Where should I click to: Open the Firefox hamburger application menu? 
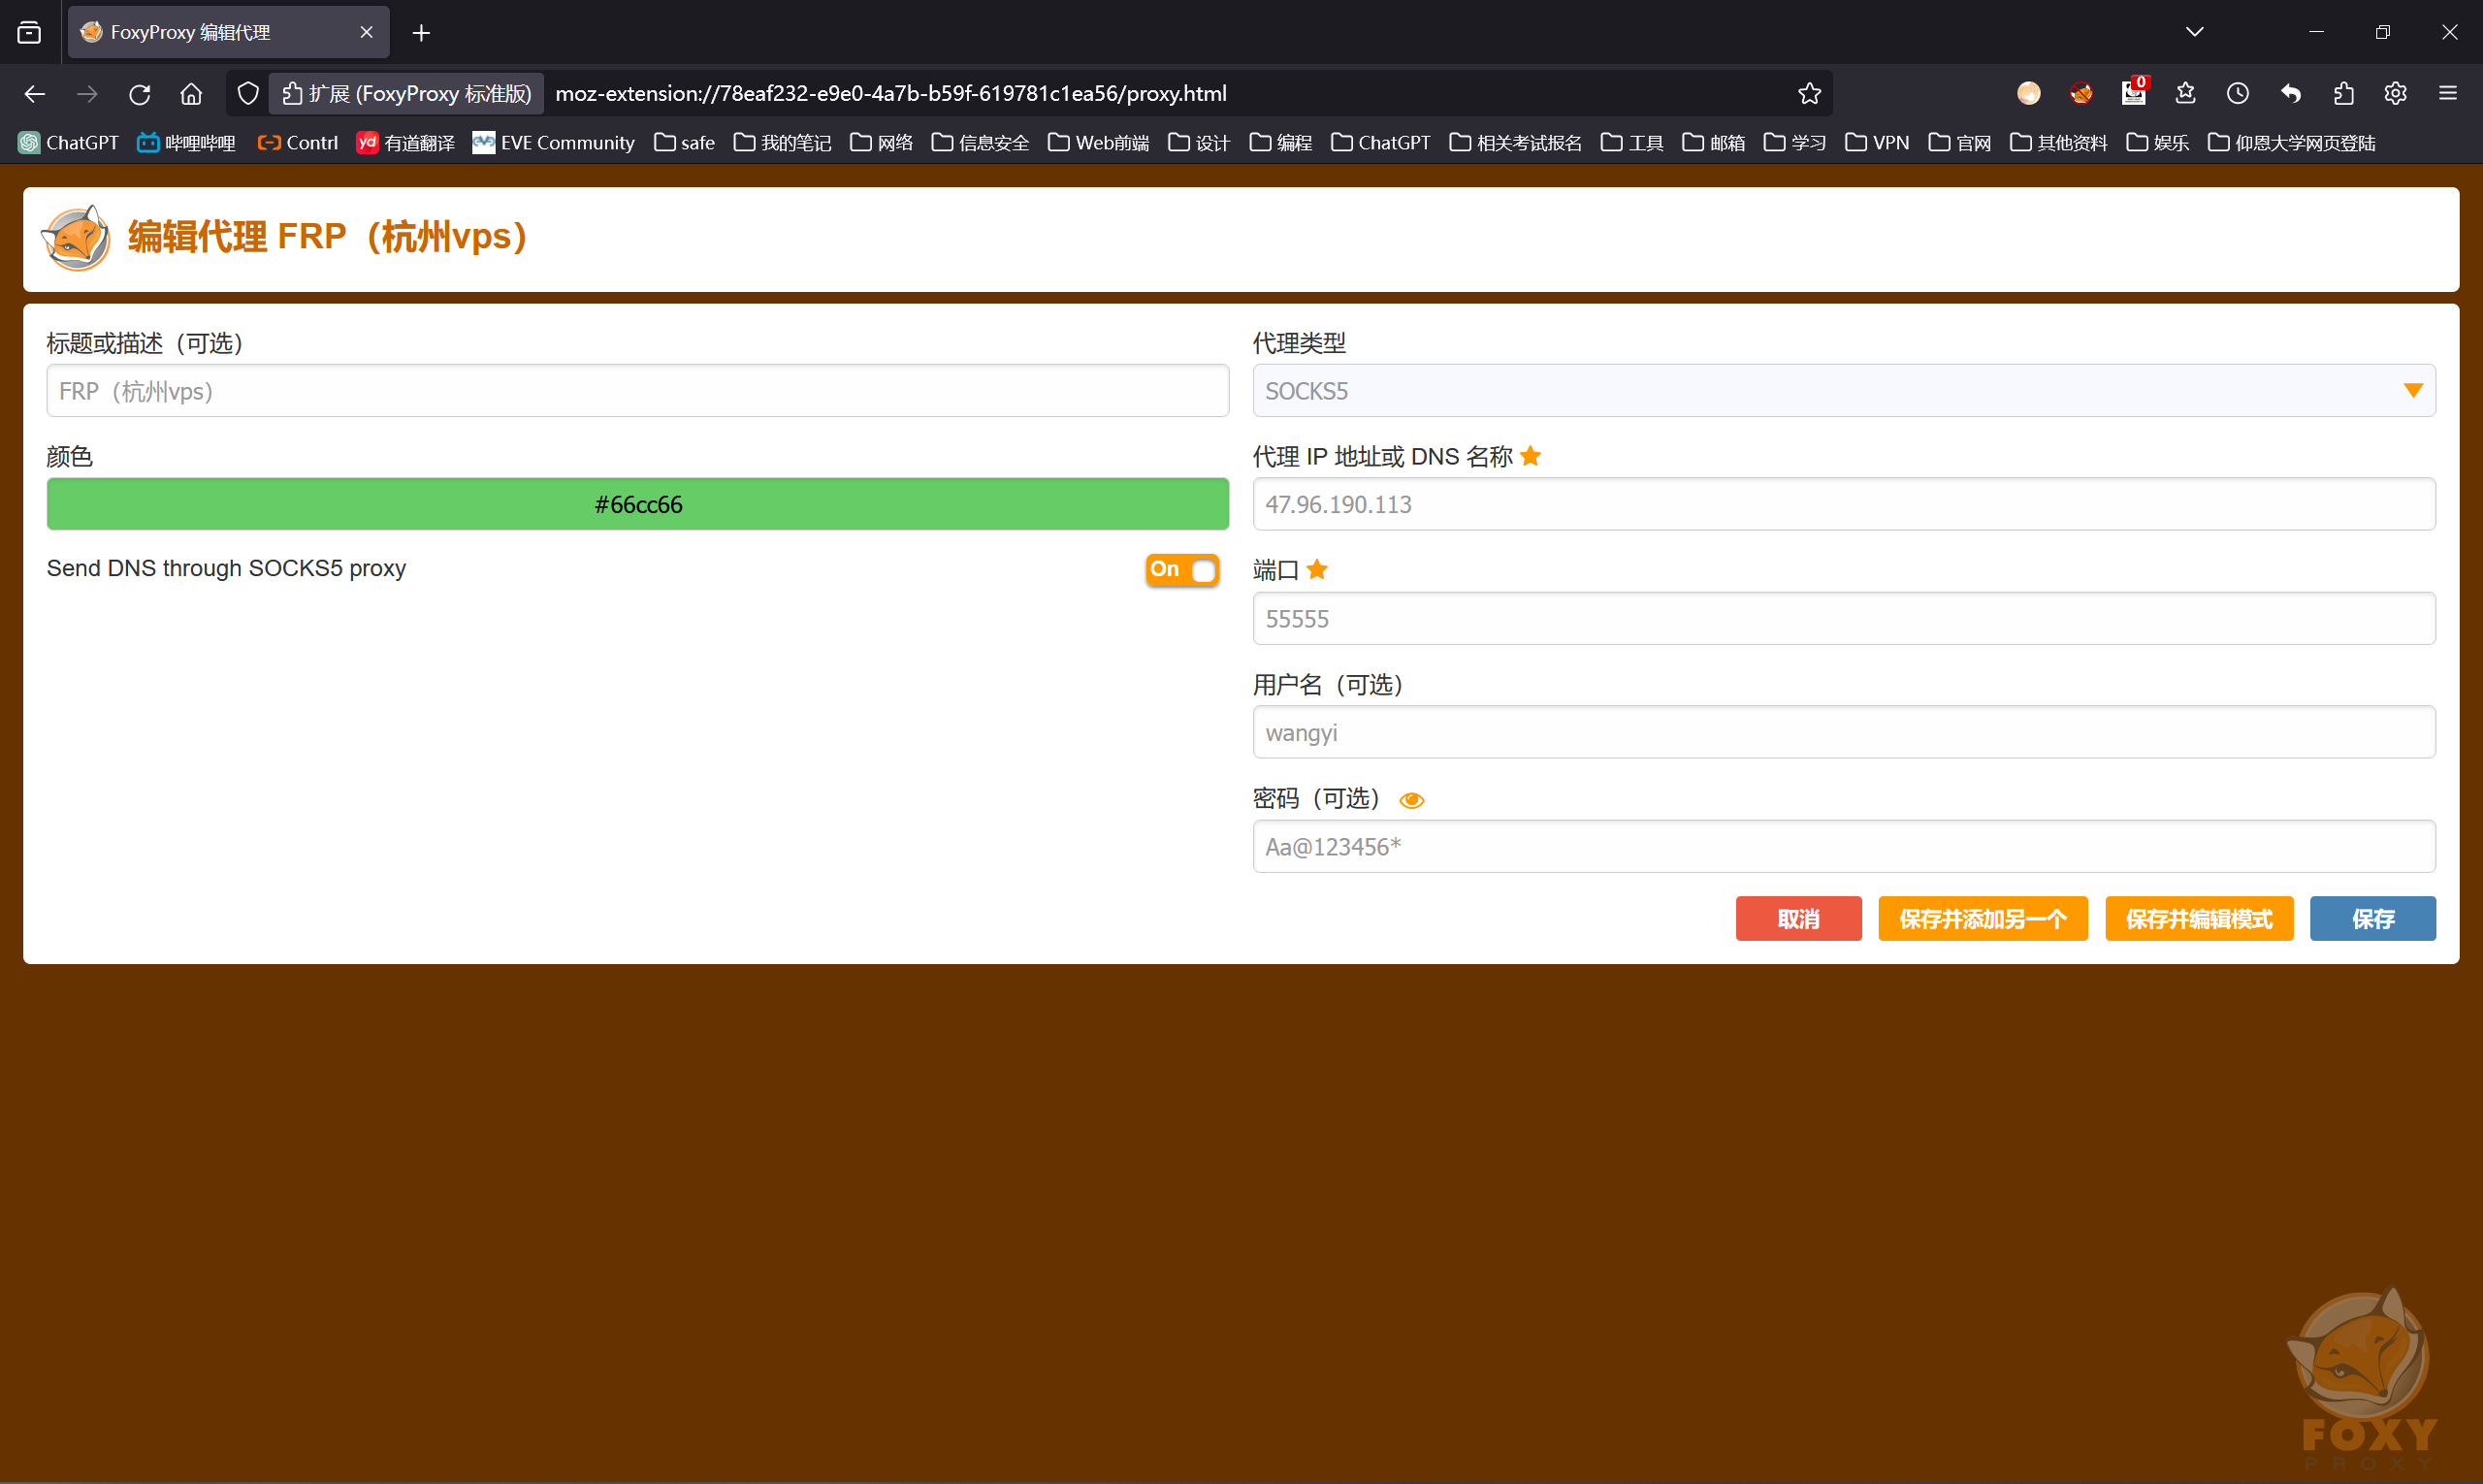[x=2448, y=93]
